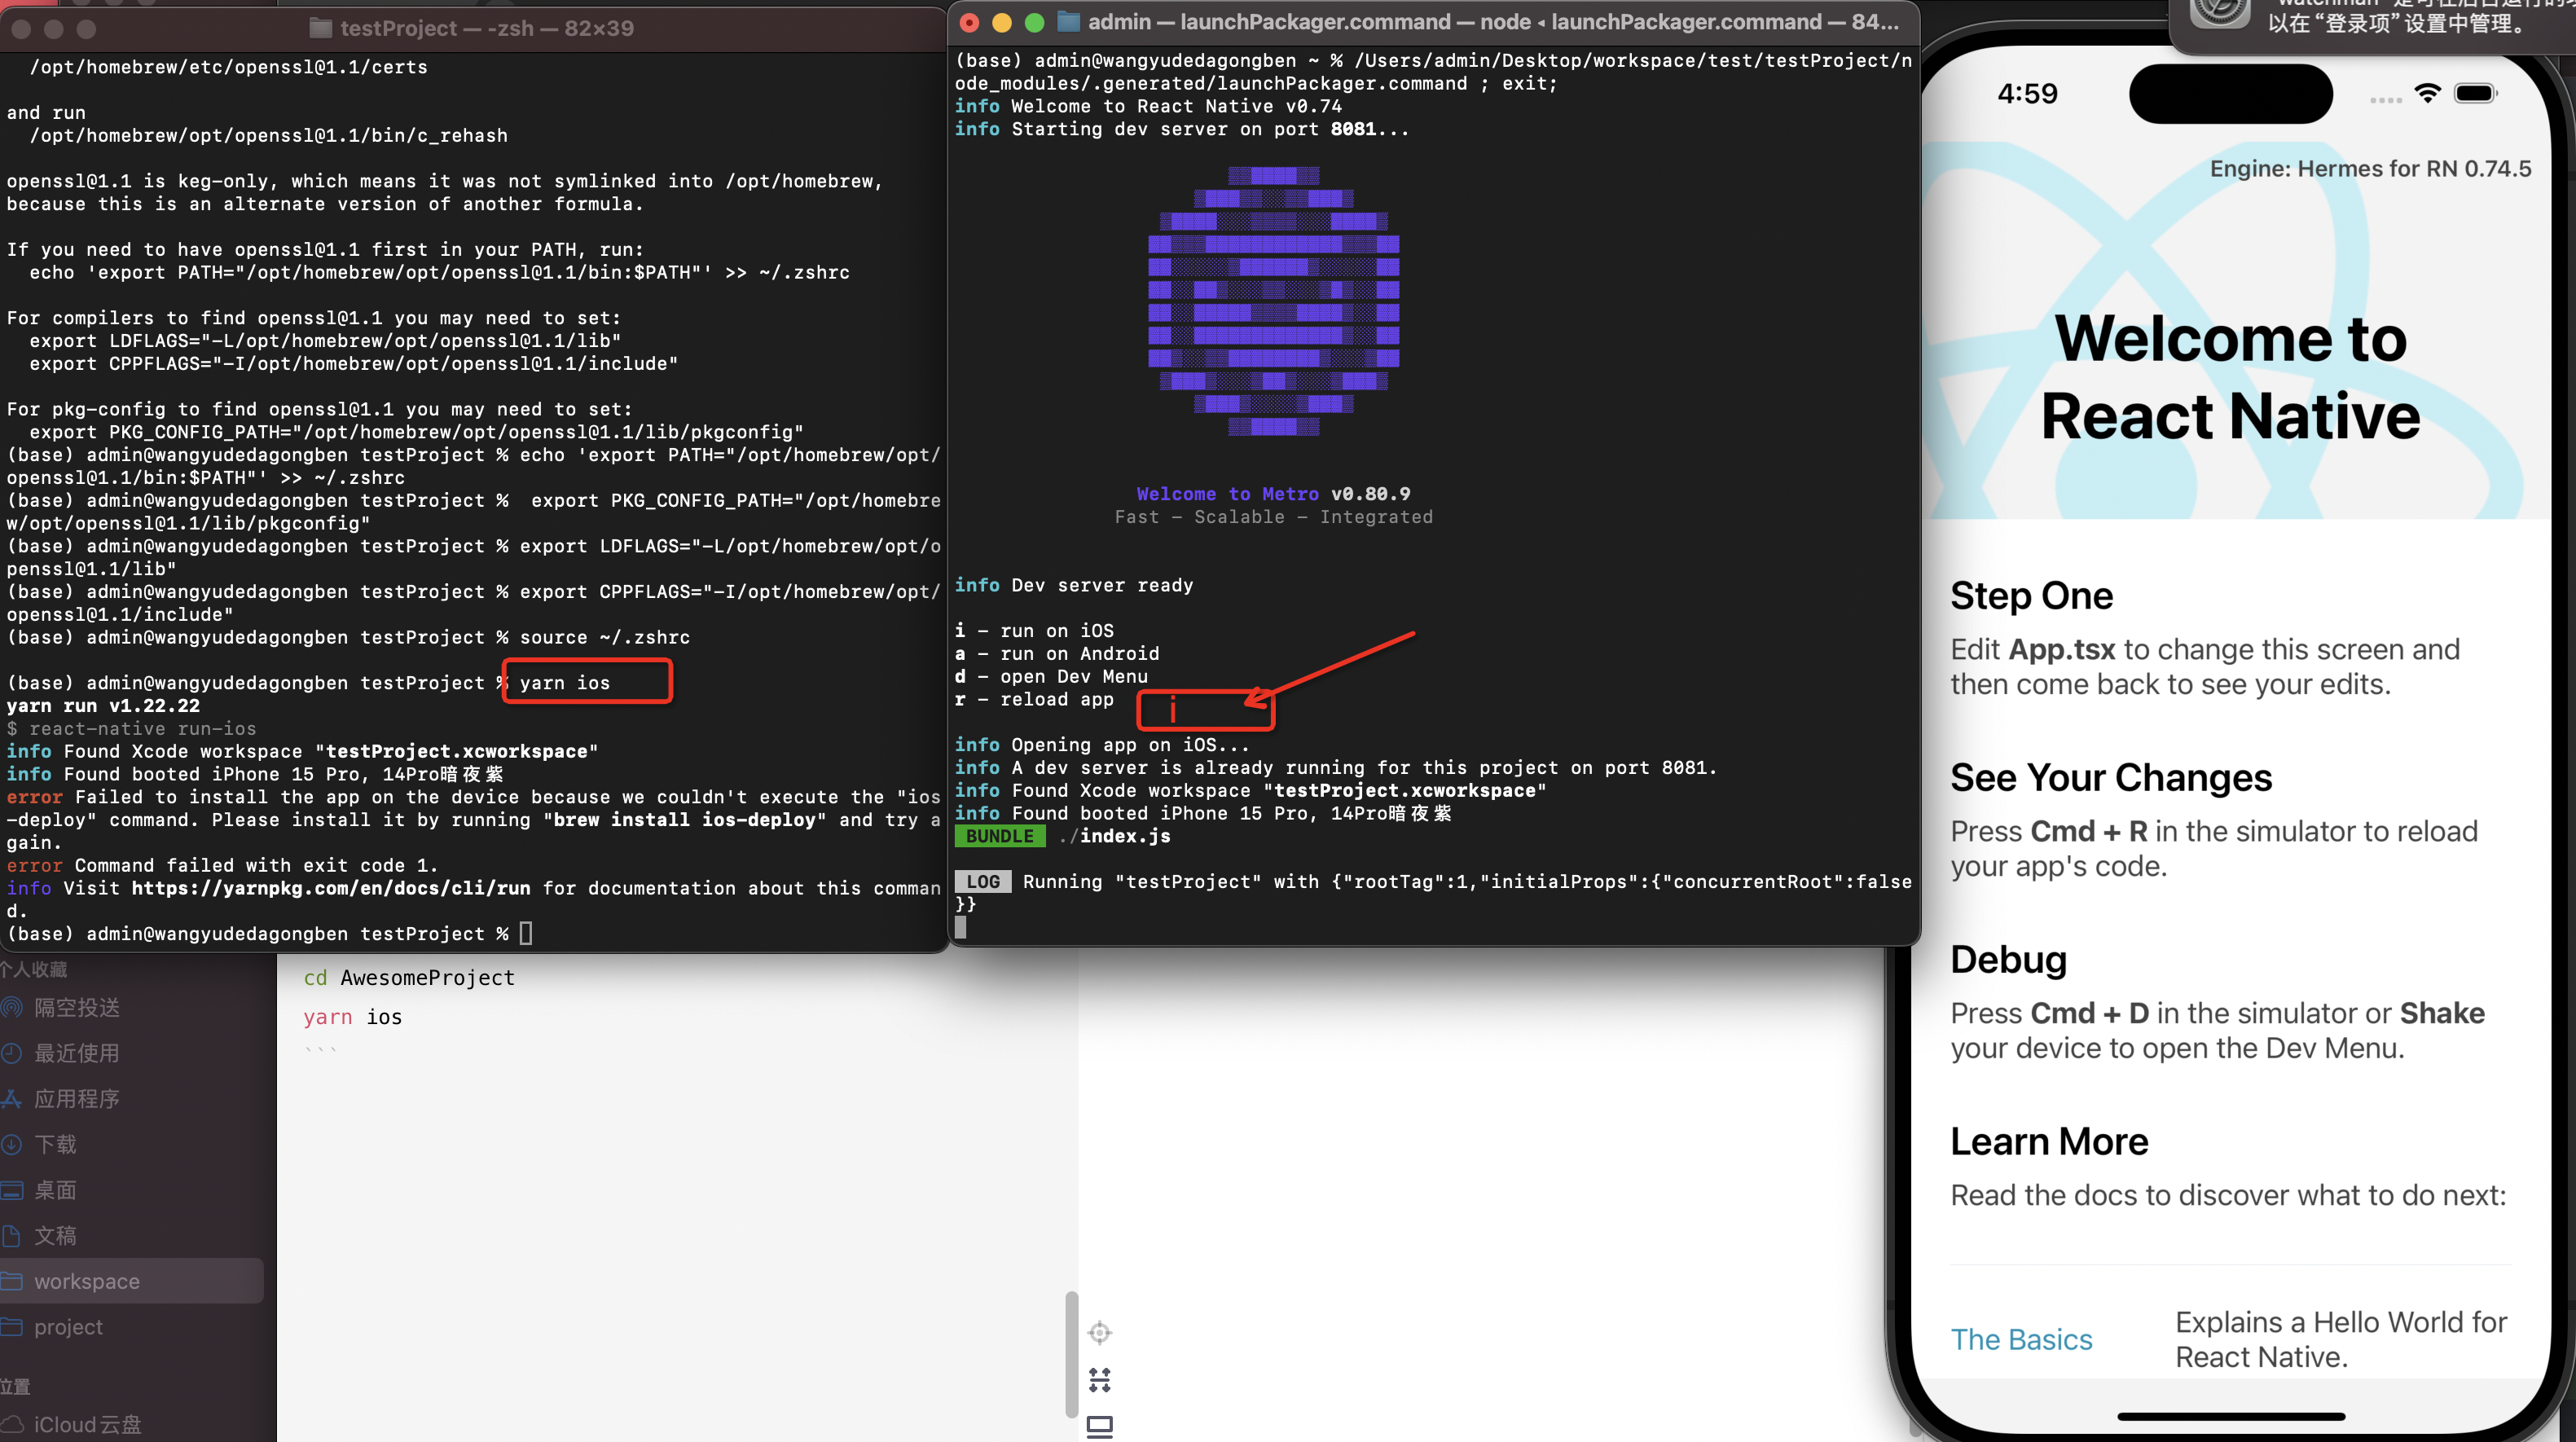The image size is (2576, 1442).
Task: Click the 'yarn ios' line in editor
Action: [x=353, y=1016]
